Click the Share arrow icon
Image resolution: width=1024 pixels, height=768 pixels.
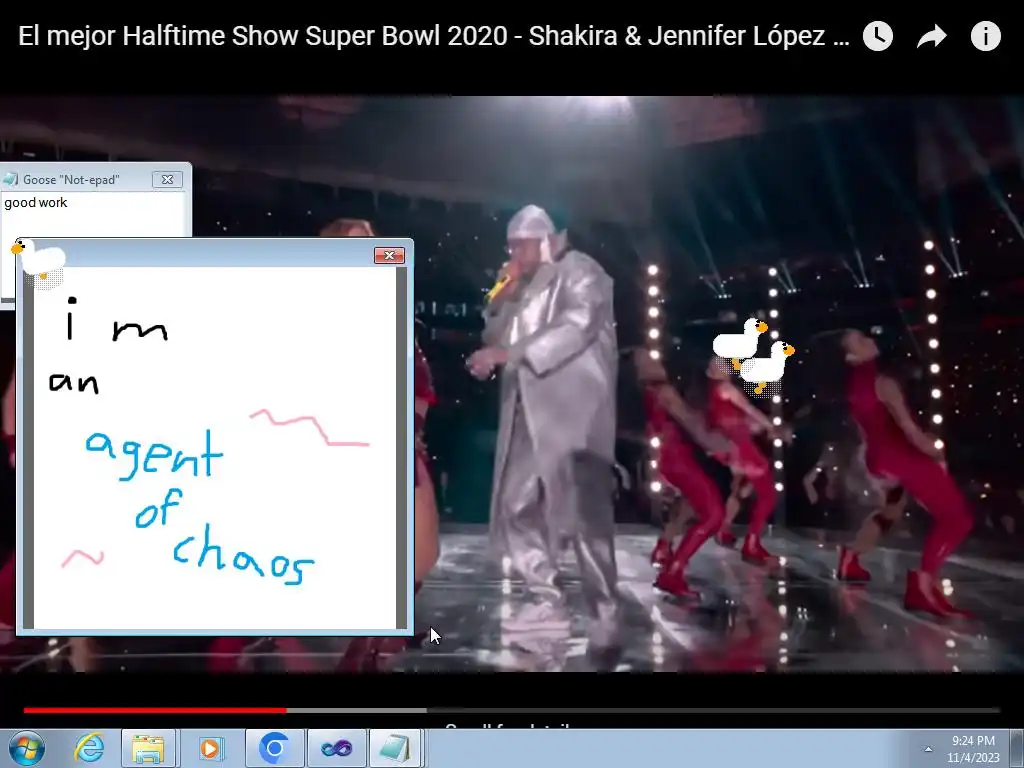tap(931, 37)
